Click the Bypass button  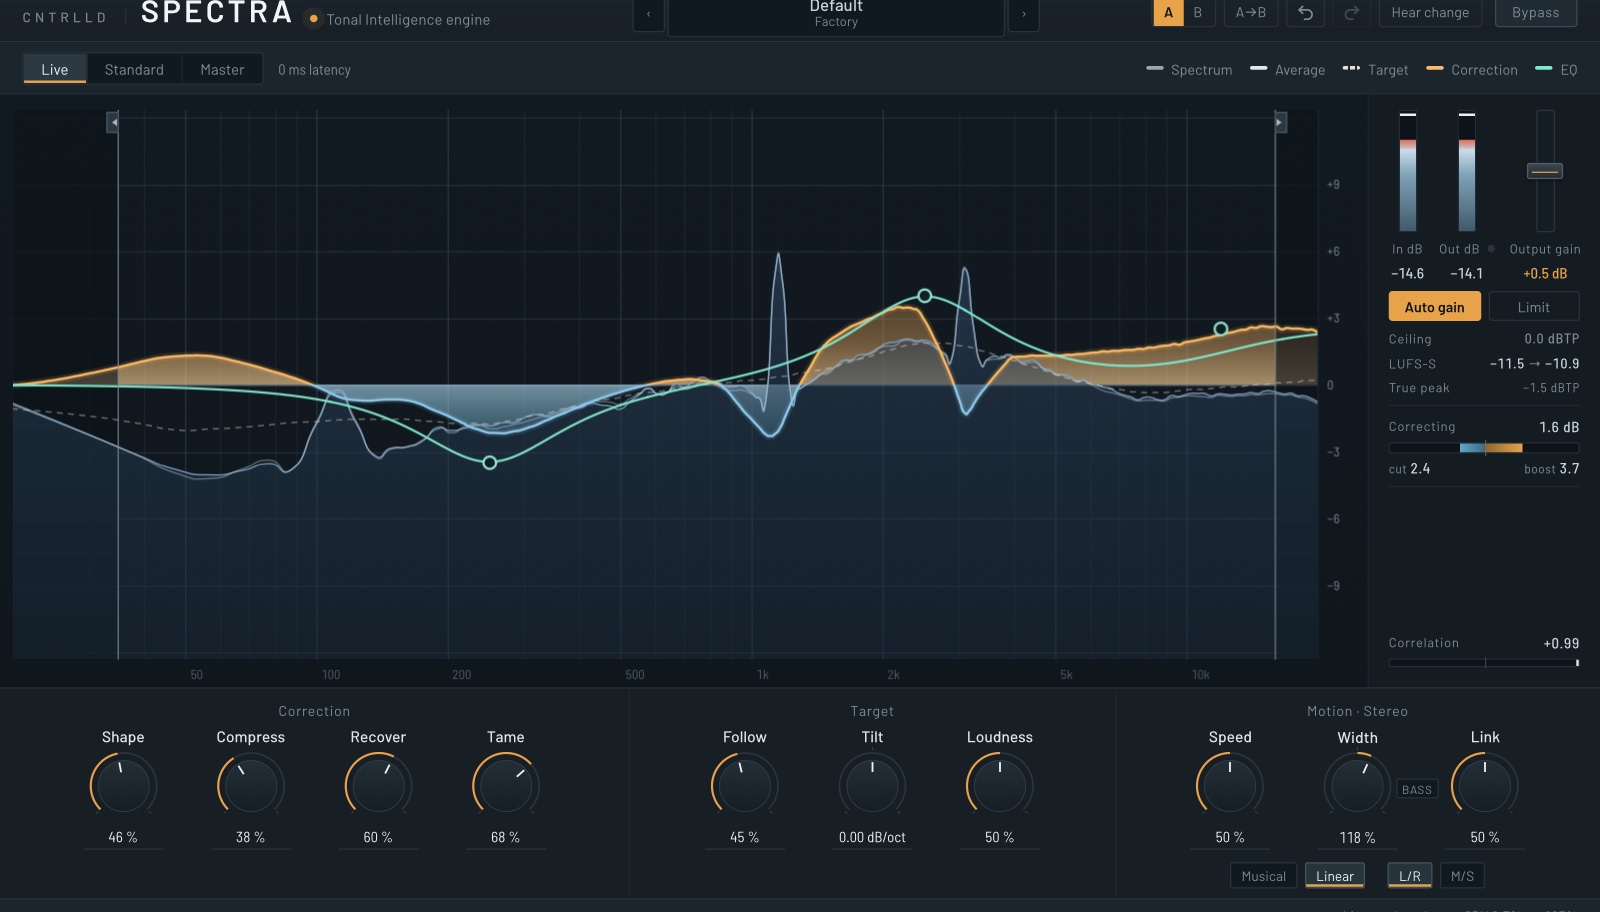(x=1536, y=13)
